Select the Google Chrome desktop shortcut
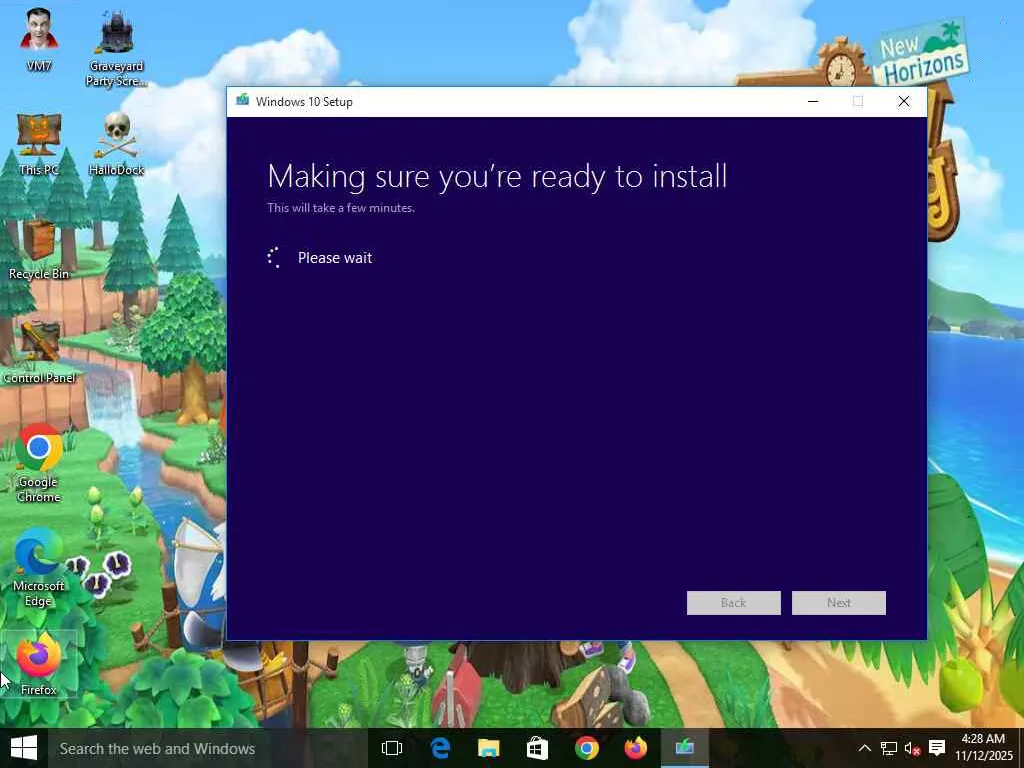The image size is (1024, 768). (x=39, y=464)
